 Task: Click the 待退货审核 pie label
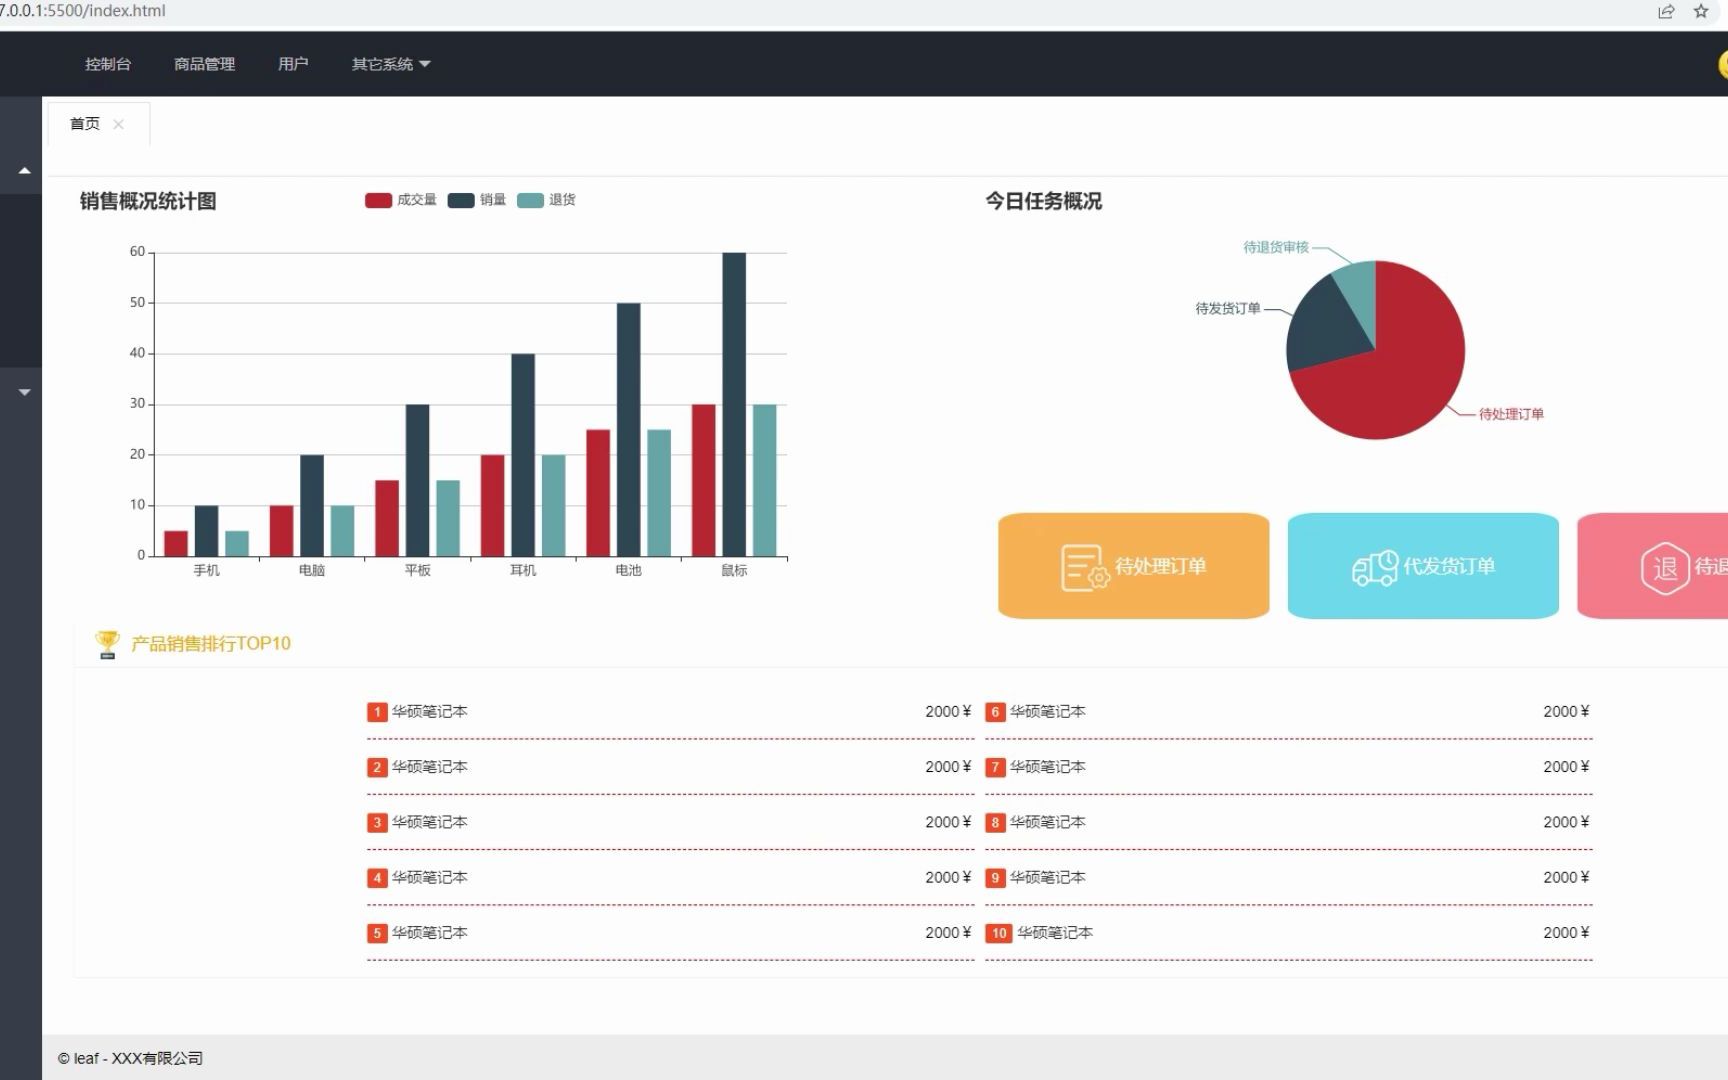pos(1276,247)
